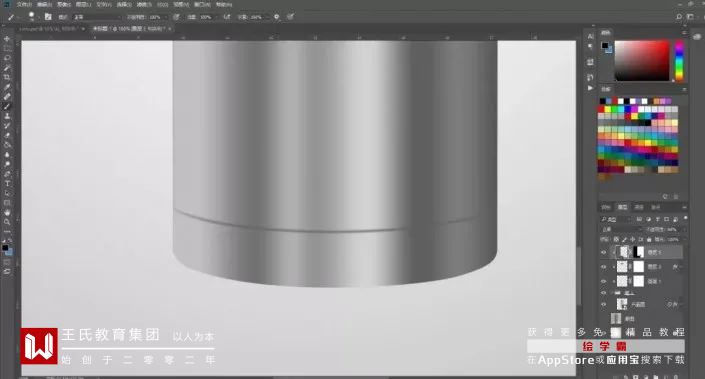Select the Crop tool
This screenshot has width=705, height=379.
click(7, 77)
